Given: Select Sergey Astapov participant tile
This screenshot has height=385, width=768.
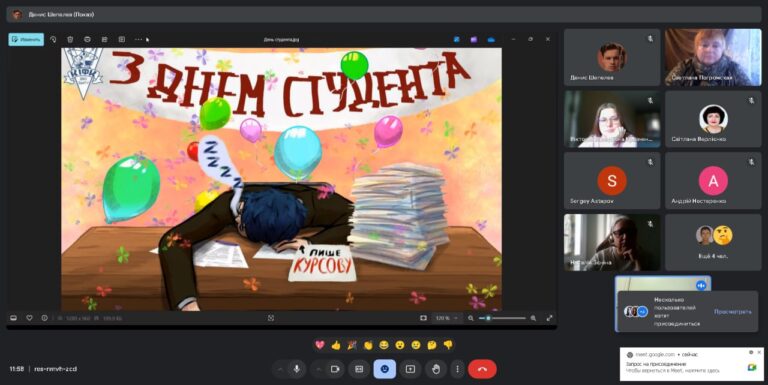Looking at the screenshot, I should coord(612,181).
